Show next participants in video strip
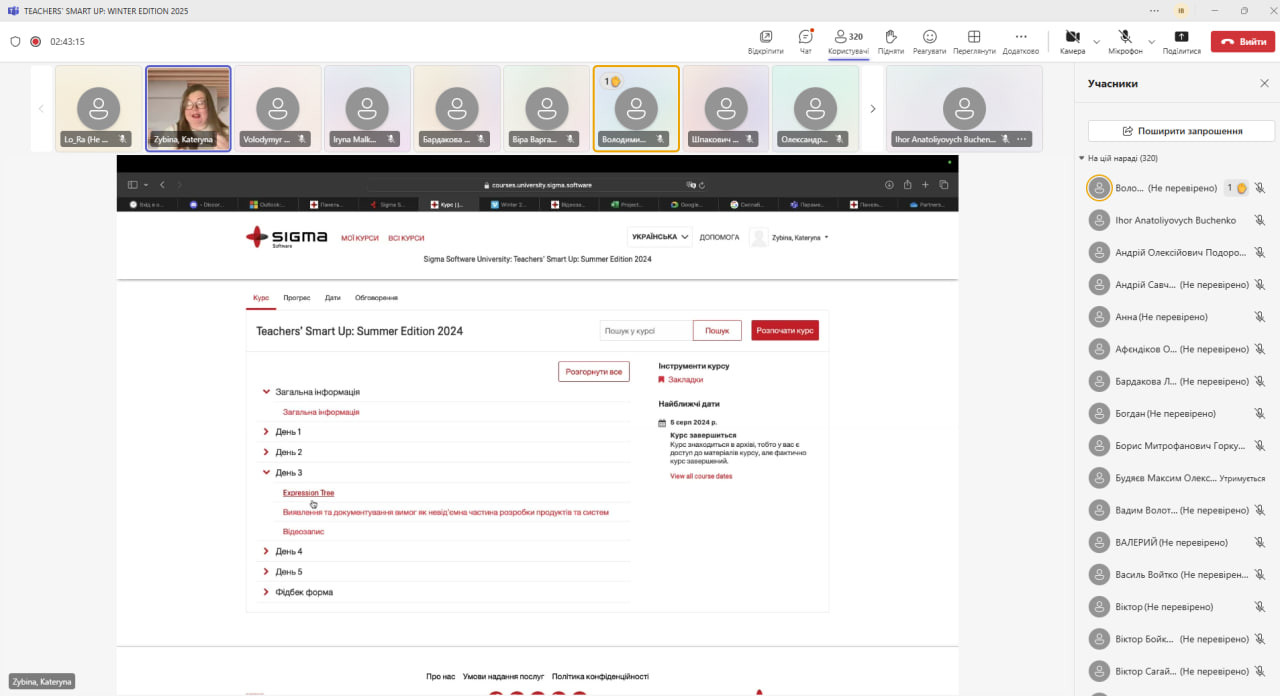 [x=873, y=108]
